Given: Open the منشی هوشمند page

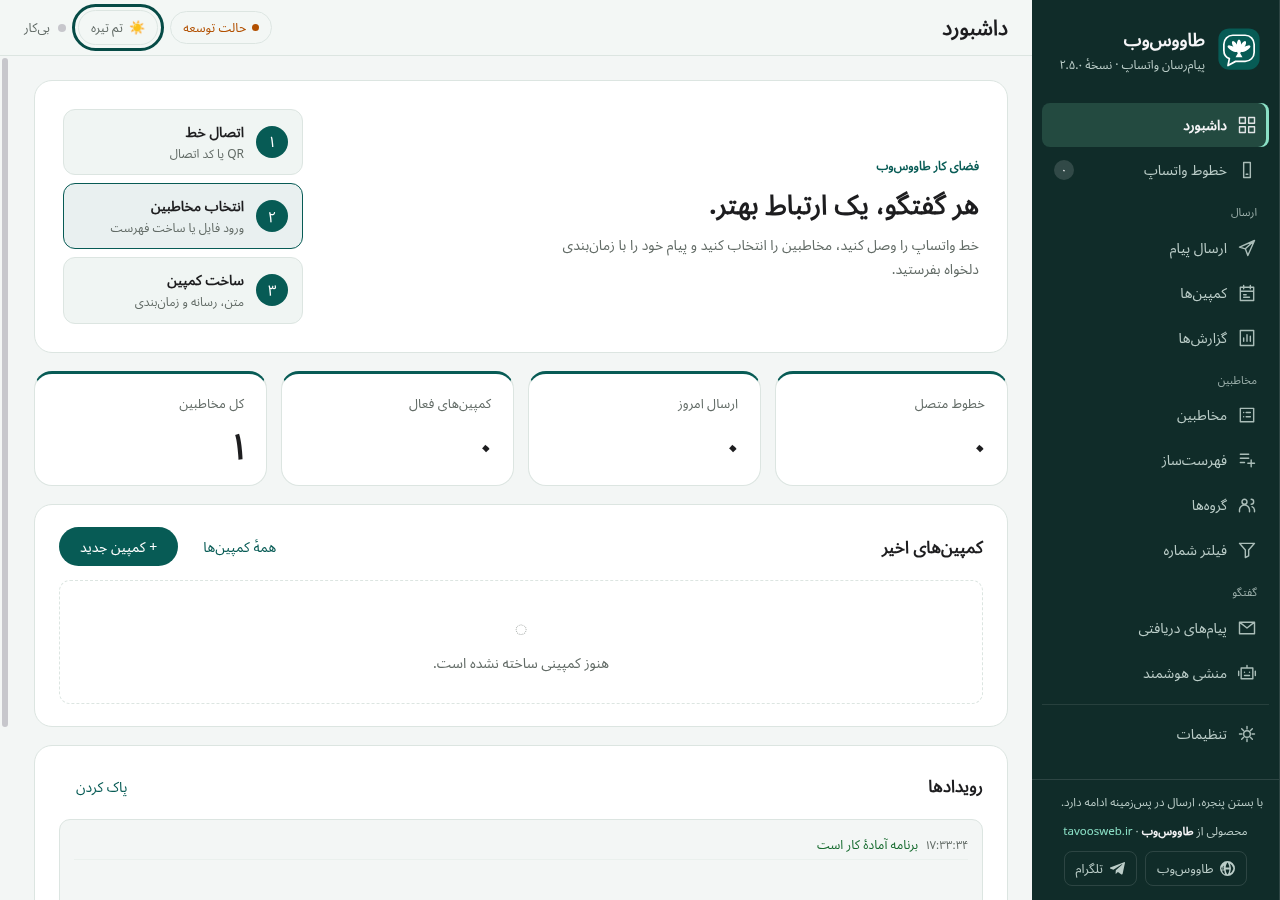Looking at the screenshot, I should [x=1155, y=673].
